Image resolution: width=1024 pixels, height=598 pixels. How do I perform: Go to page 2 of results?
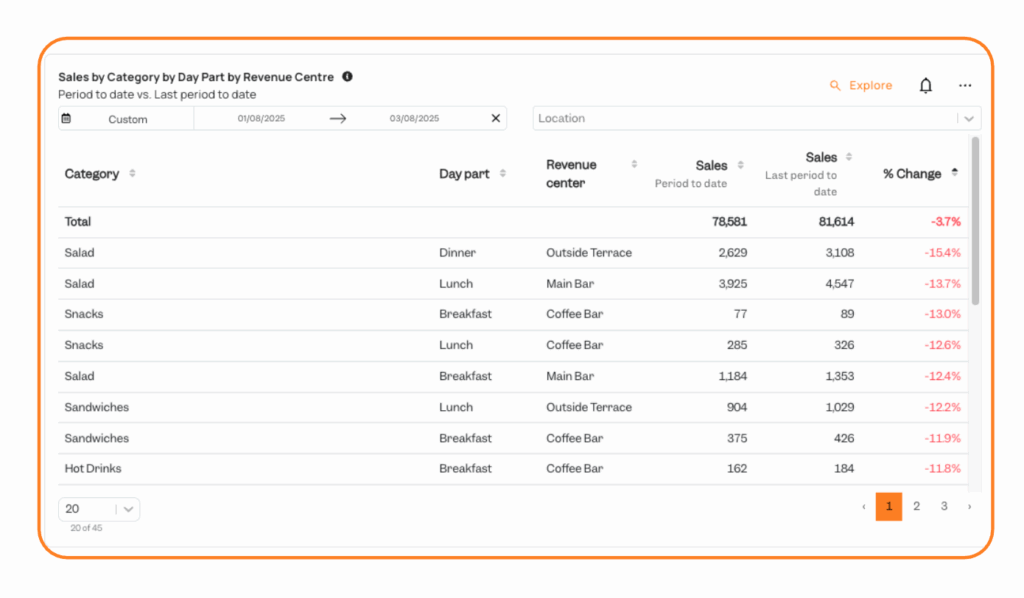tap(916, 507)
